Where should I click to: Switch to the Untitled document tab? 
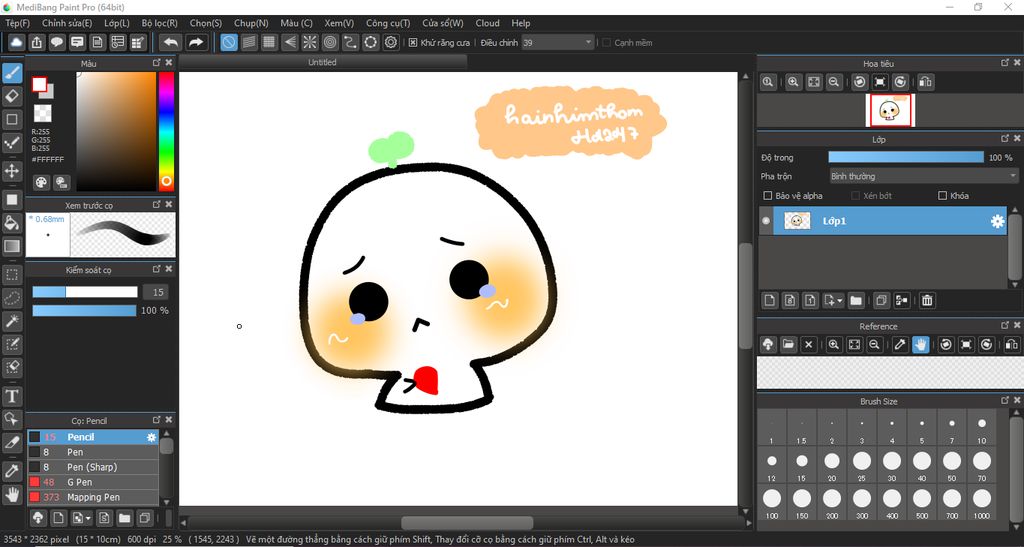pos(323,62)
